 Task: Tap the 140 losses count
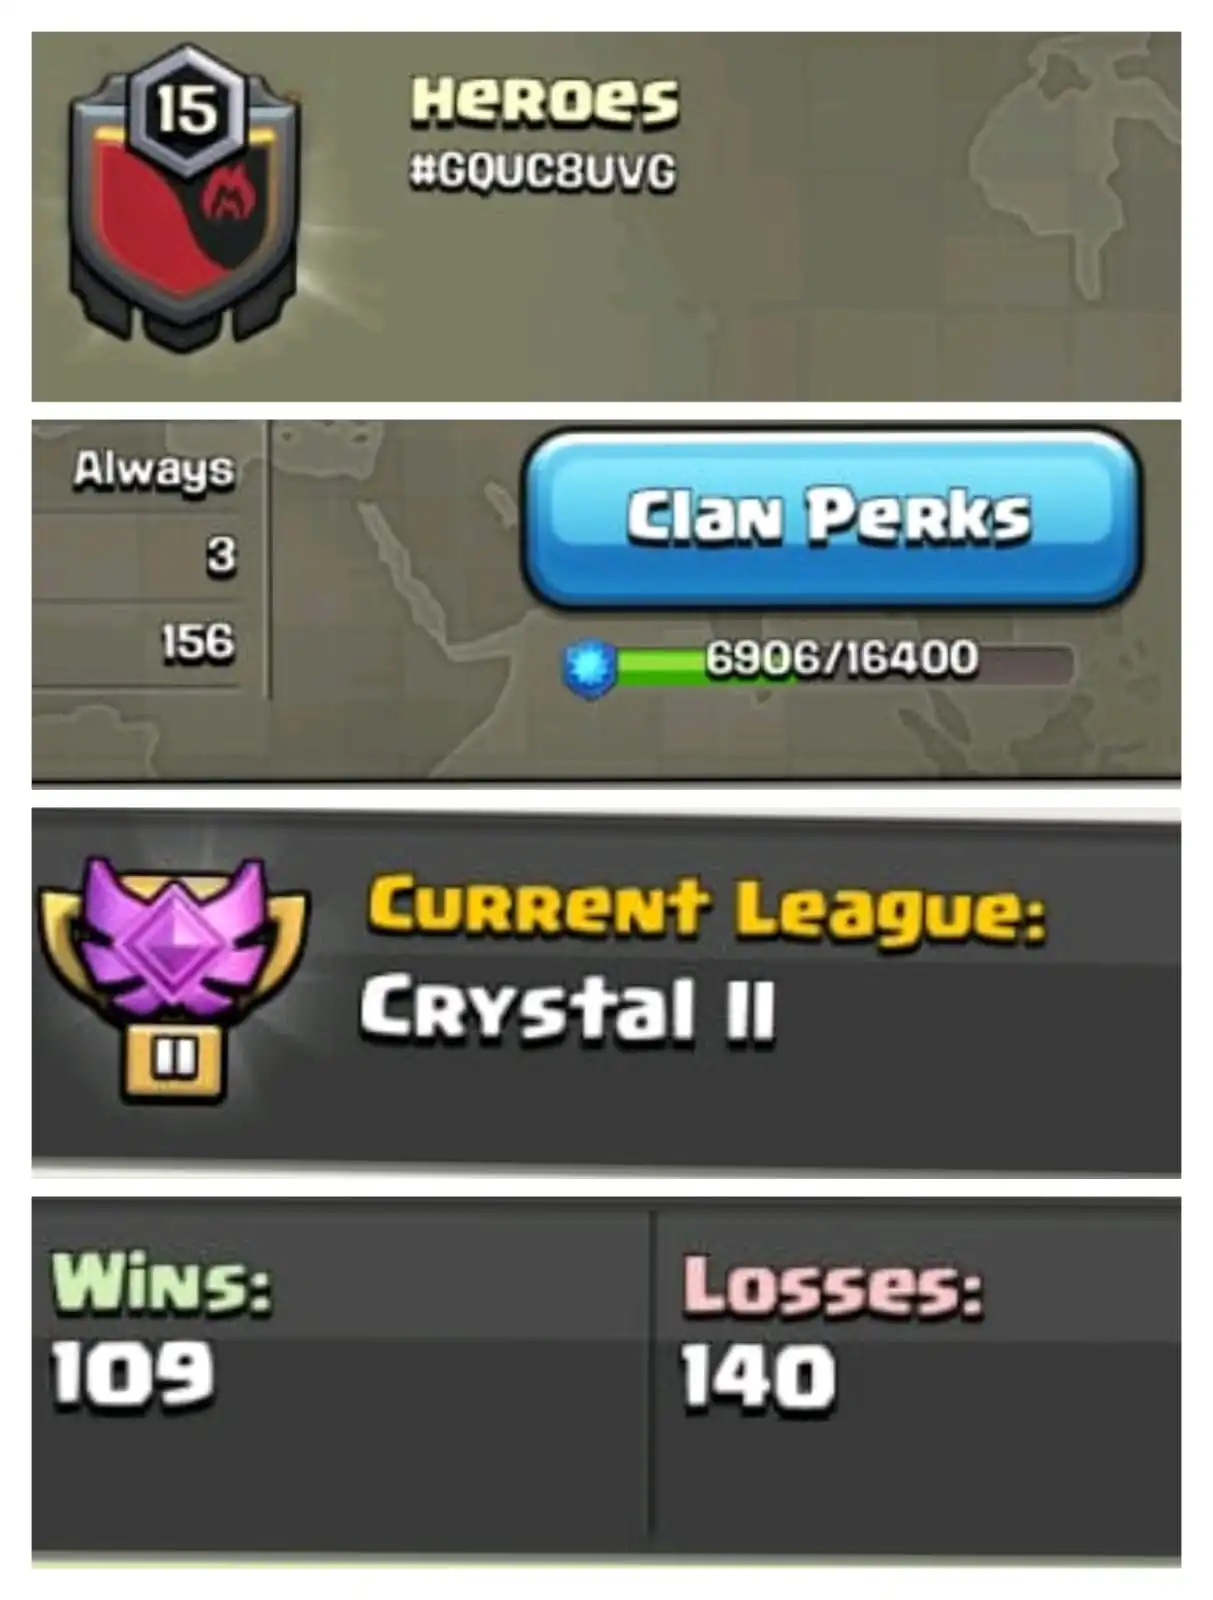tap(758, 1378)
